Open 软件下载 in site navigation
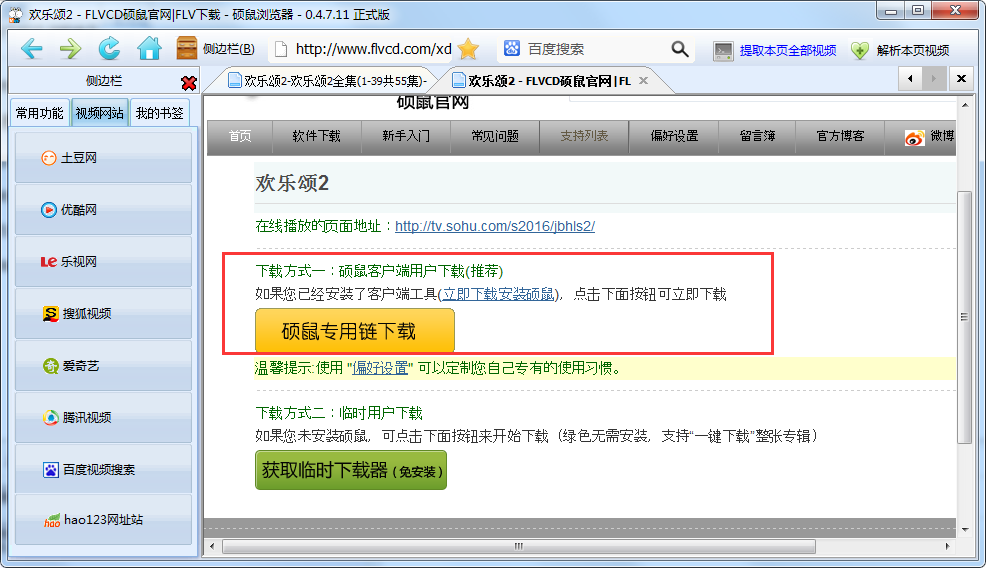986x568 pixels. coord(316,136)
